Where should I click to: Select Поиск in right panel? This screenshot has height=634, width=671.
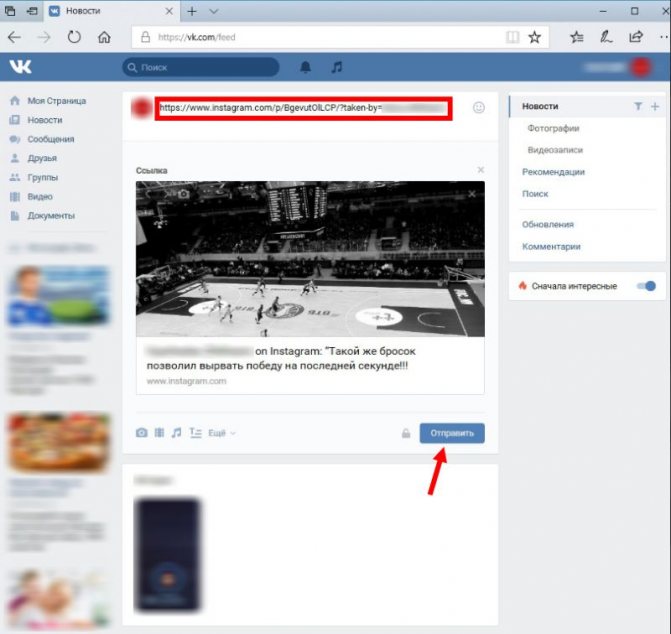pos(535,194)
